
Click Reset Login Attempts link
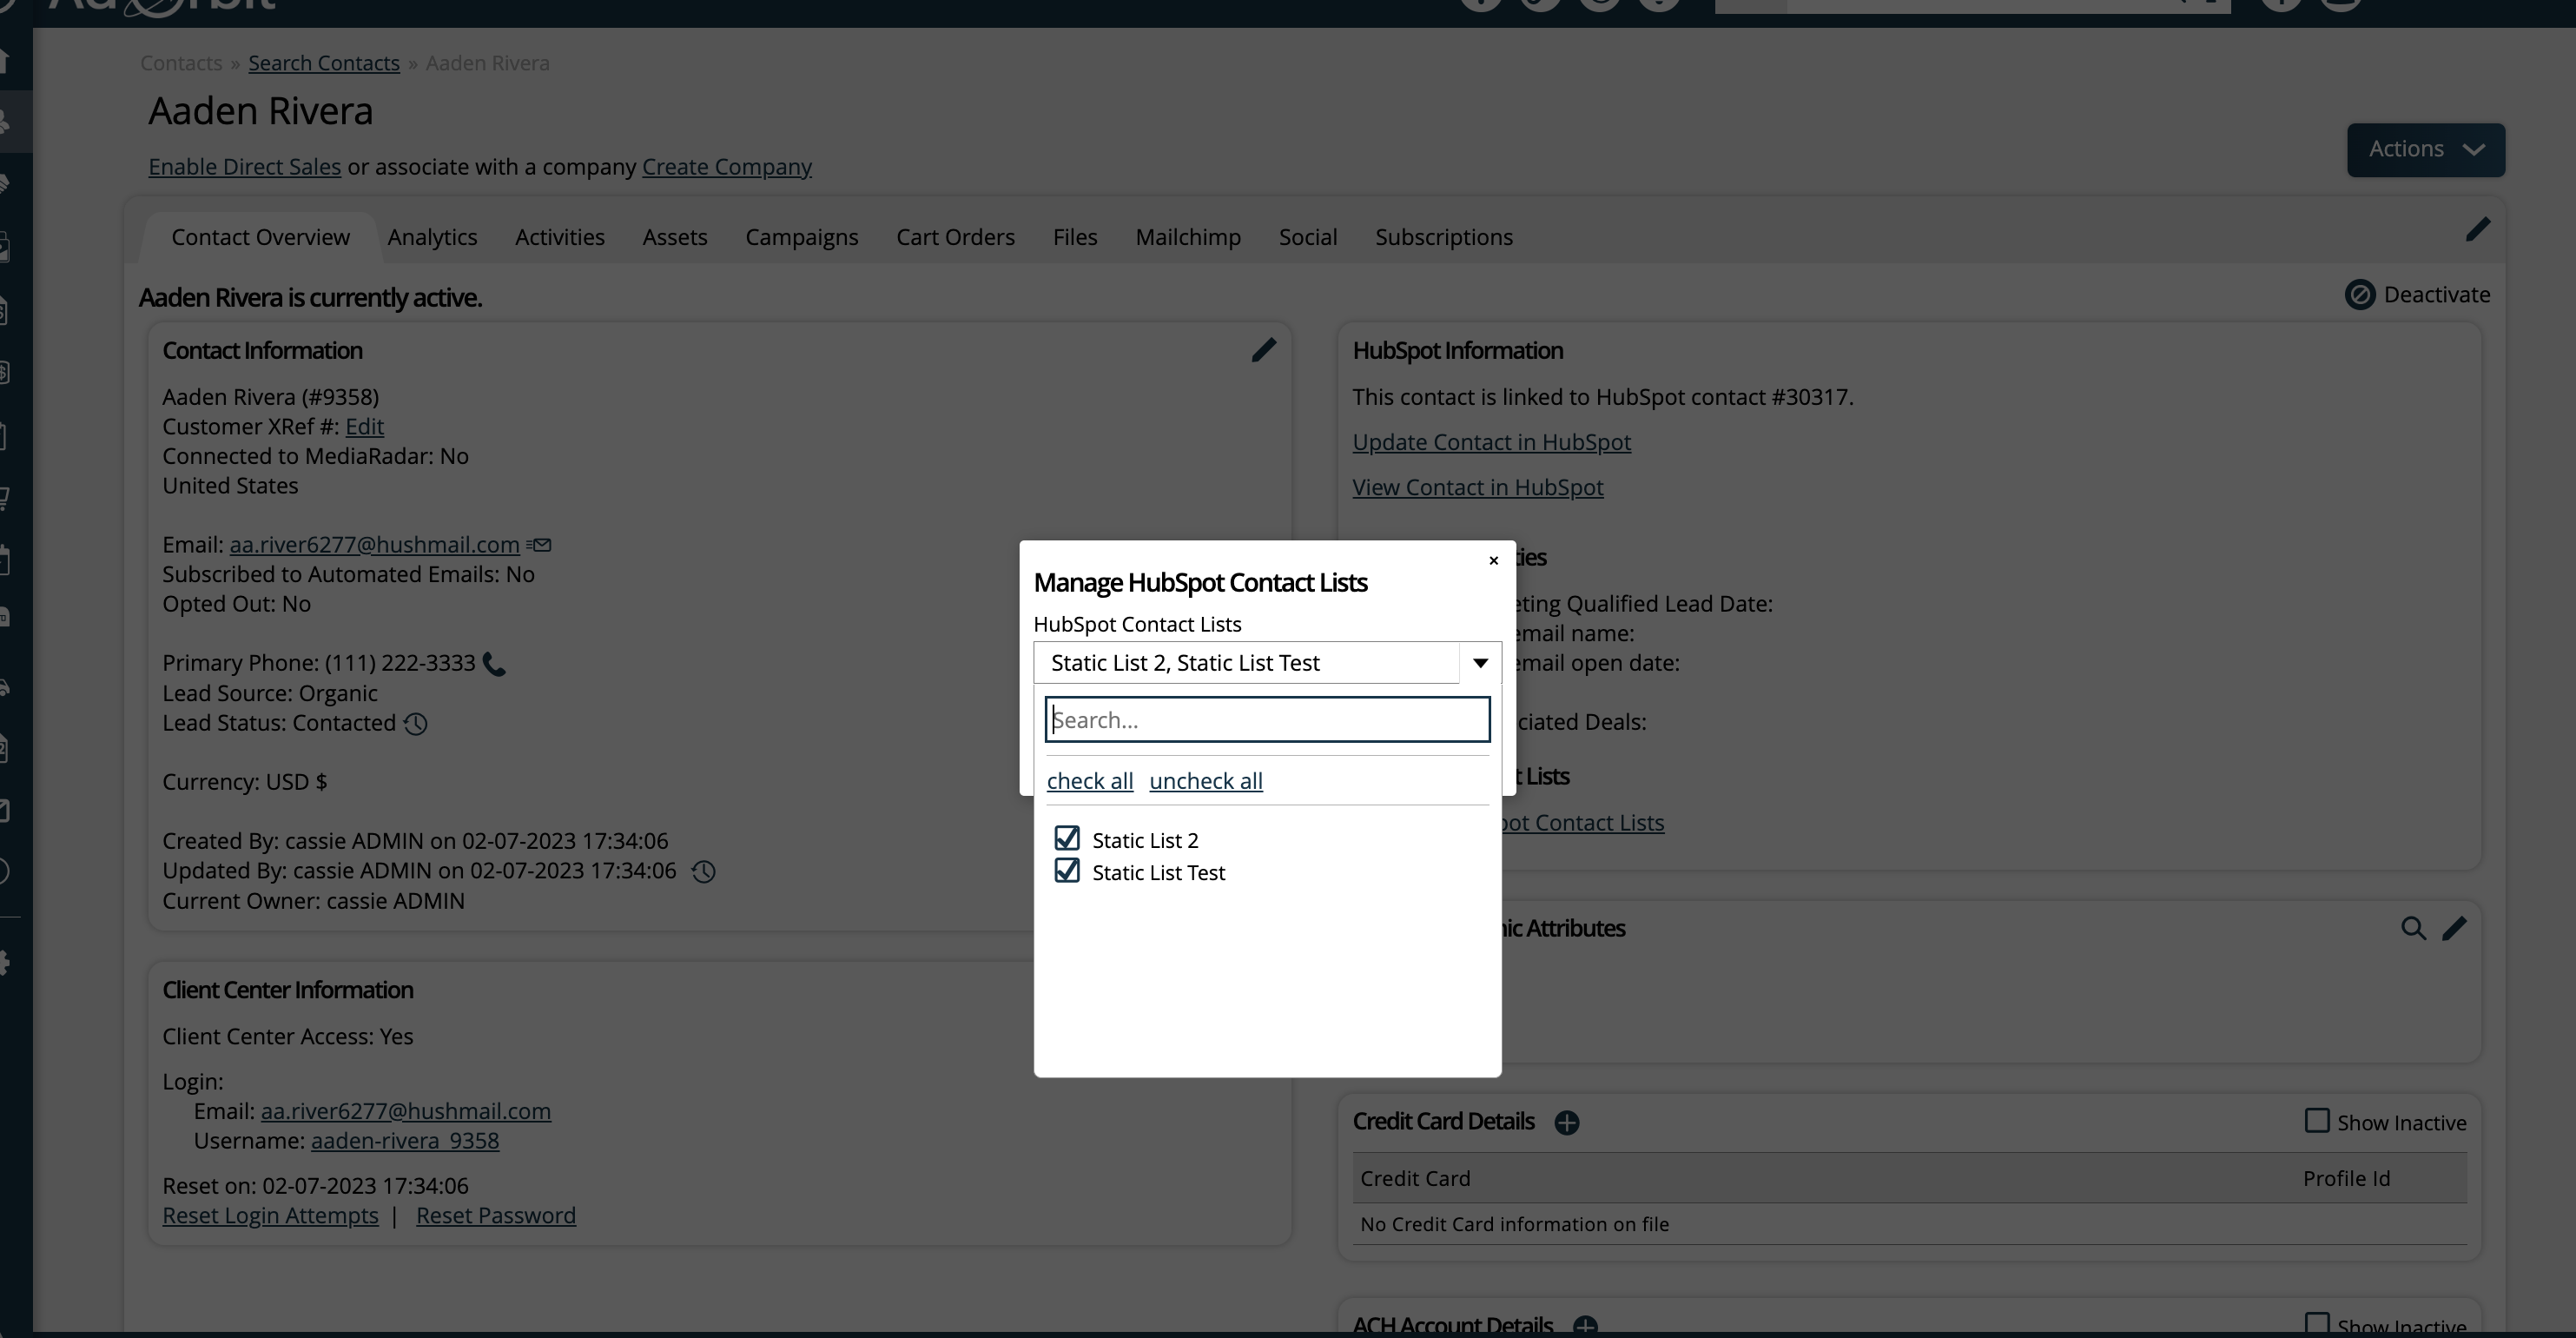click(x=270, y=1216)
